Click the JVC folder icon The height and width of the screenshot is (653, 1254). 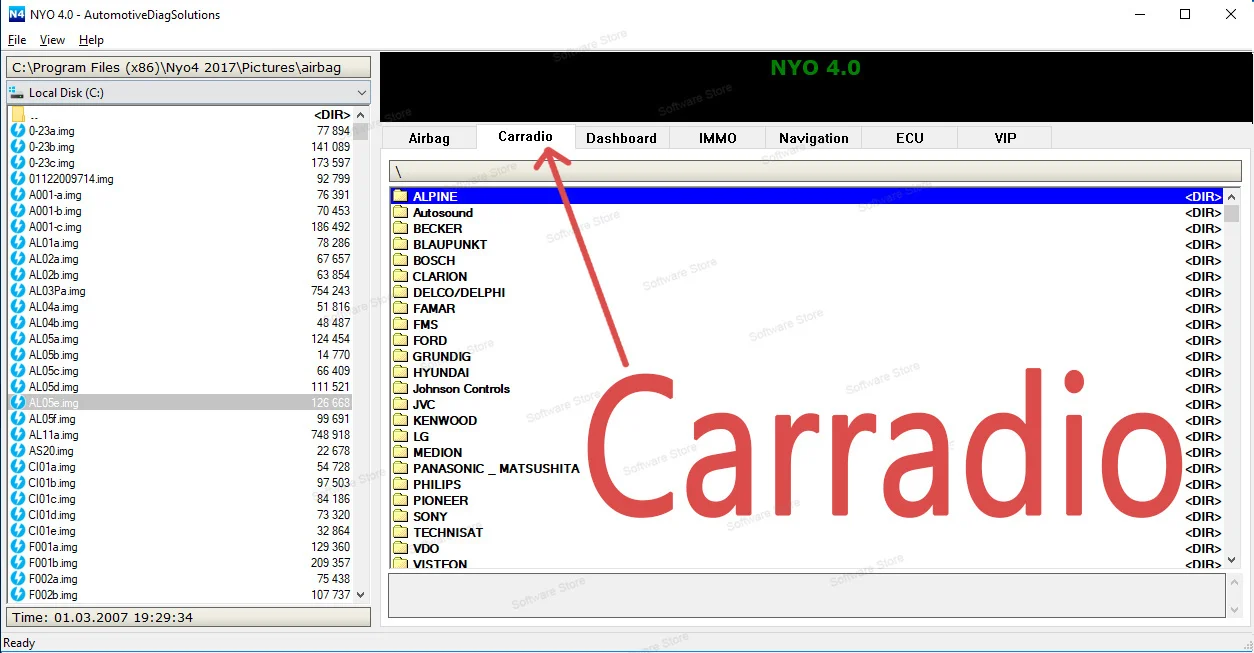(400, 405)
